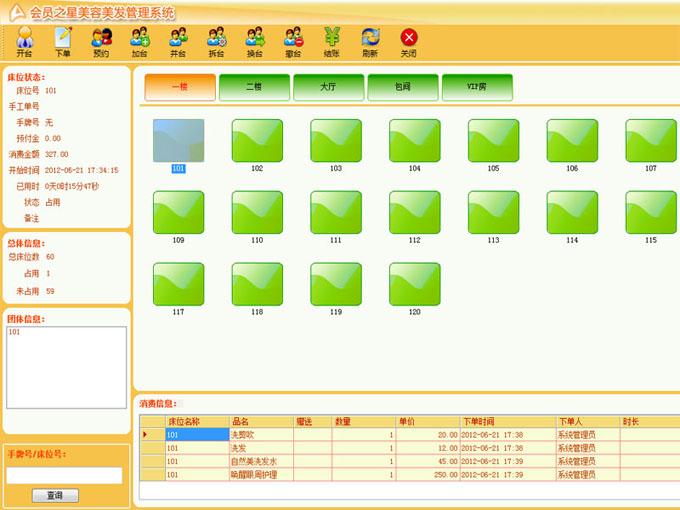680x510 pixels.
Task: Select the green station 120 tile
Action: tap(414, 284)
